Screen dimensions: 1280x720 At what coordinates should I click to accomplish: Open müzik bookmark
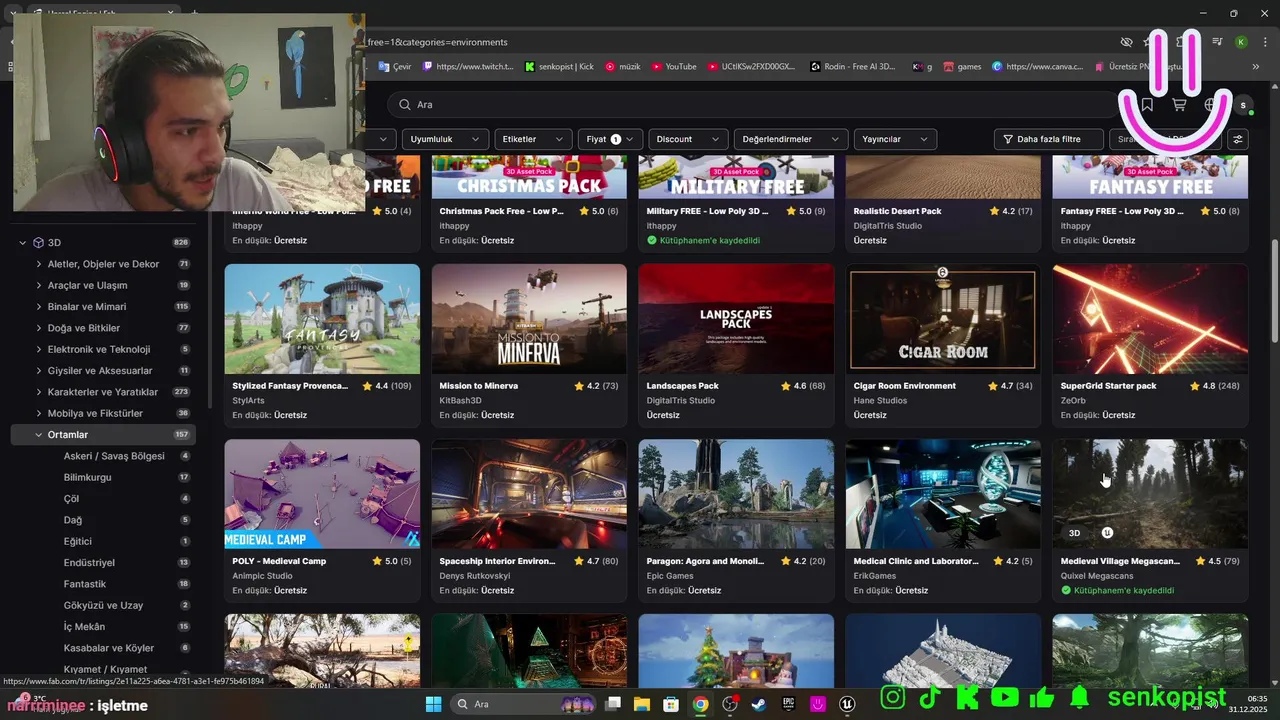622,67
